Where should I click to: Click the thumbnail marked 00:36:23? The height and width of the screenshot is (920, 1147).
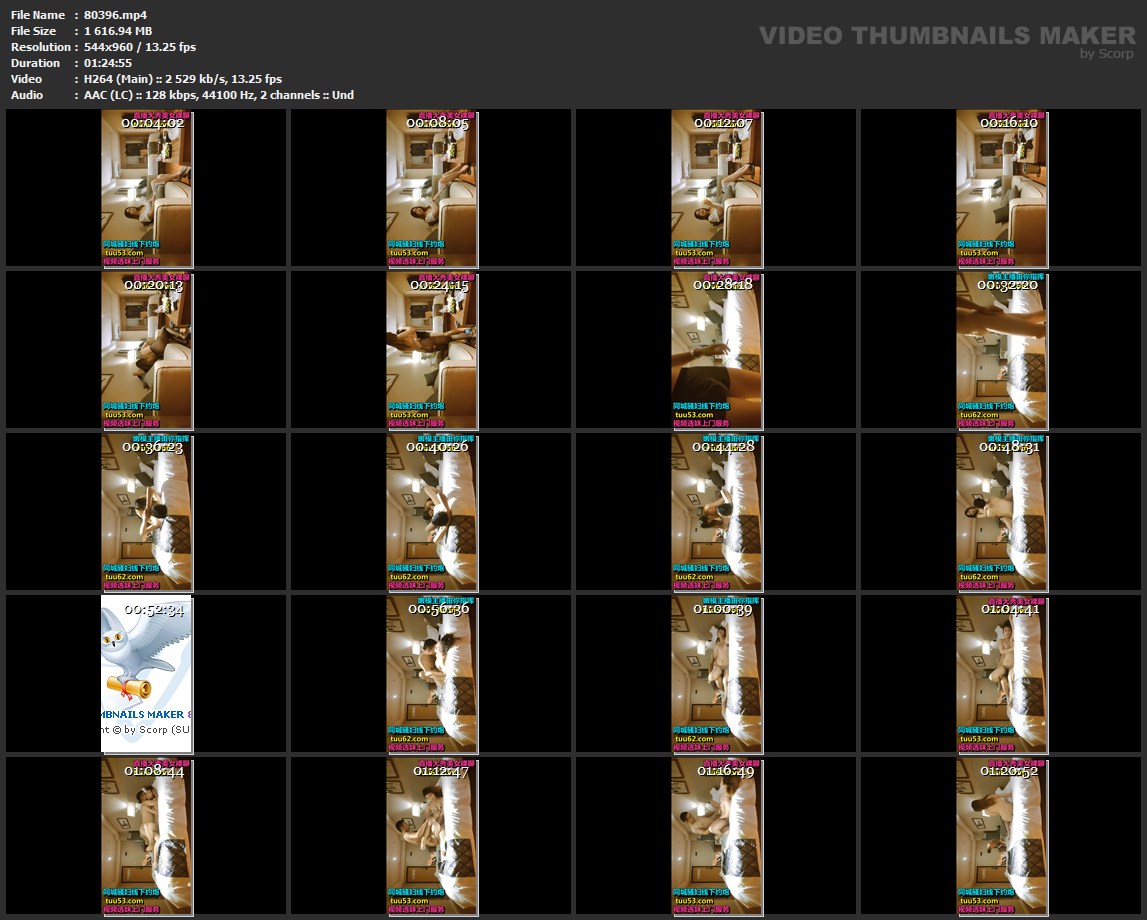pos(146,512)
